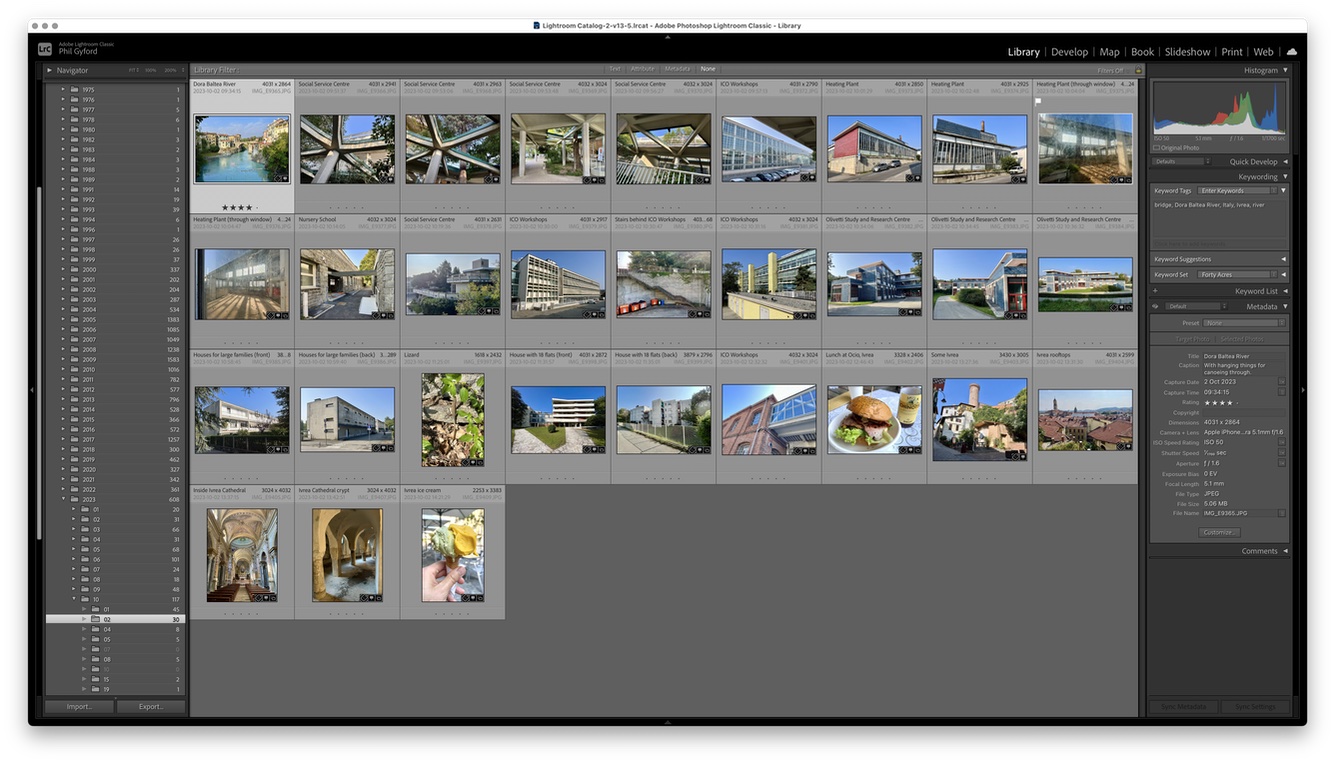Expand the Navigator panel
This screenshot has height=763, width=1336.
(49, 70)
